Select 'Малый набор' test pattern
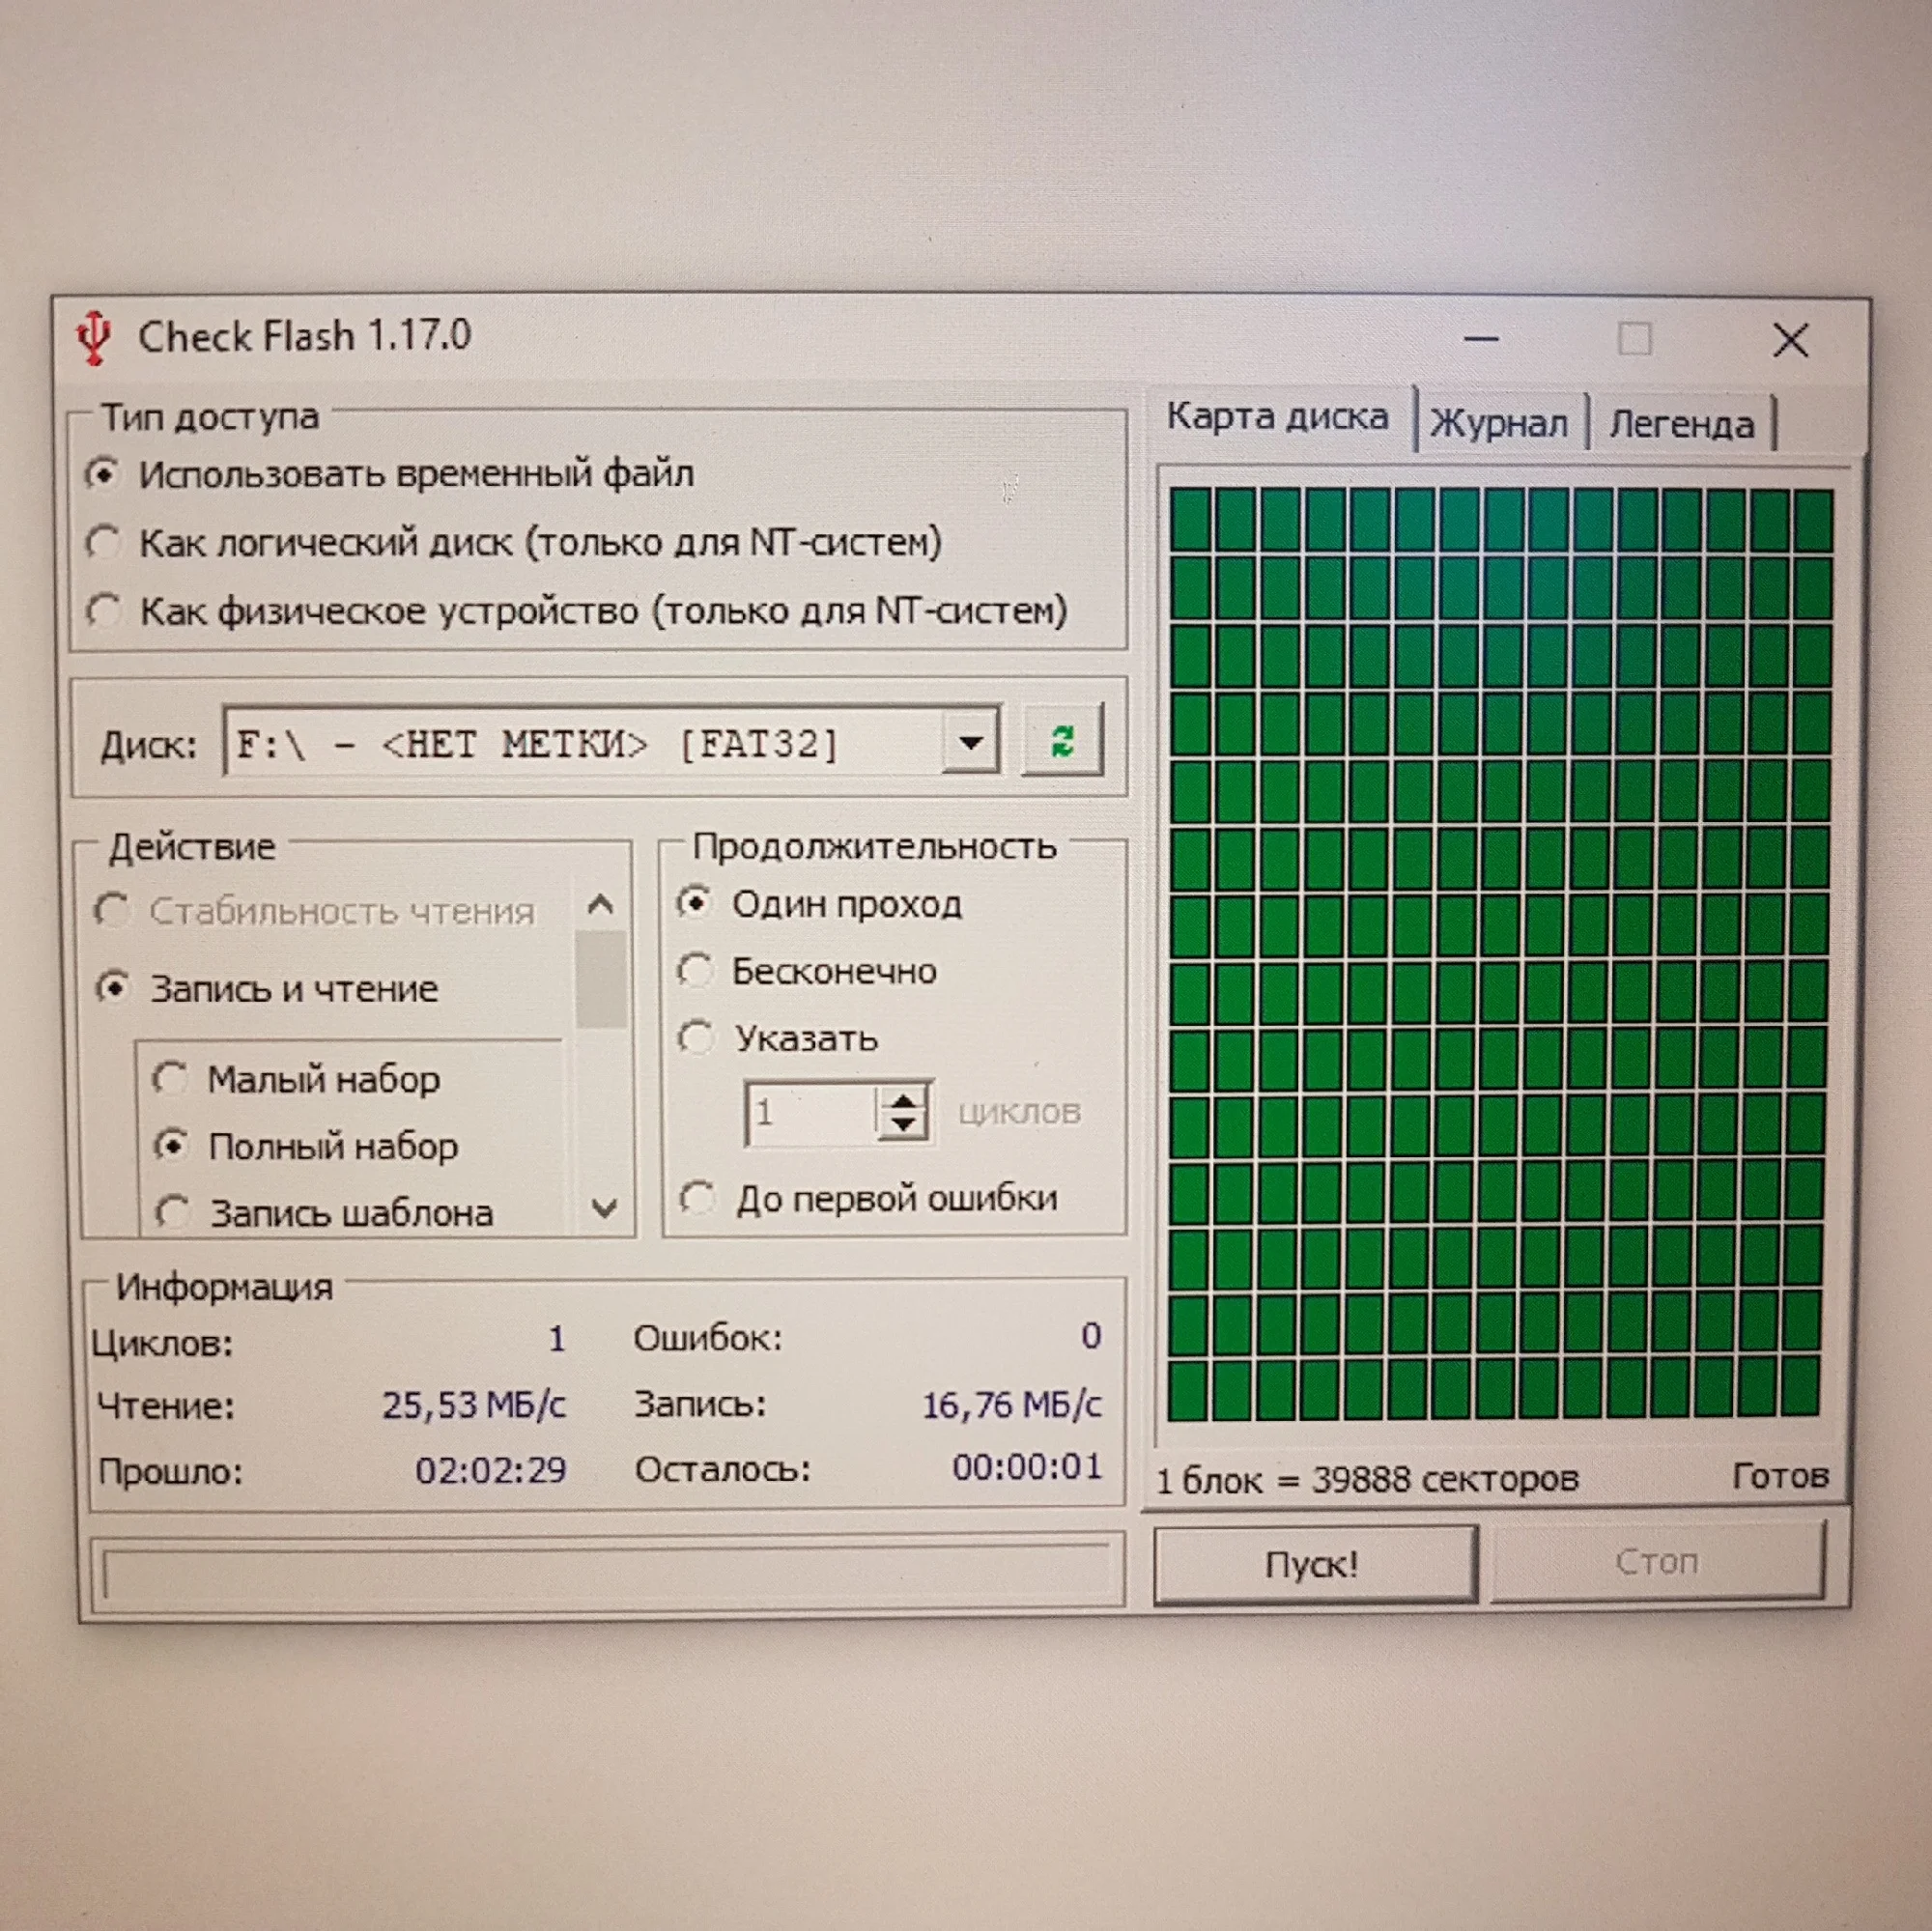This screenshot has width=1932, height=1931. (x=171, y=1078)
